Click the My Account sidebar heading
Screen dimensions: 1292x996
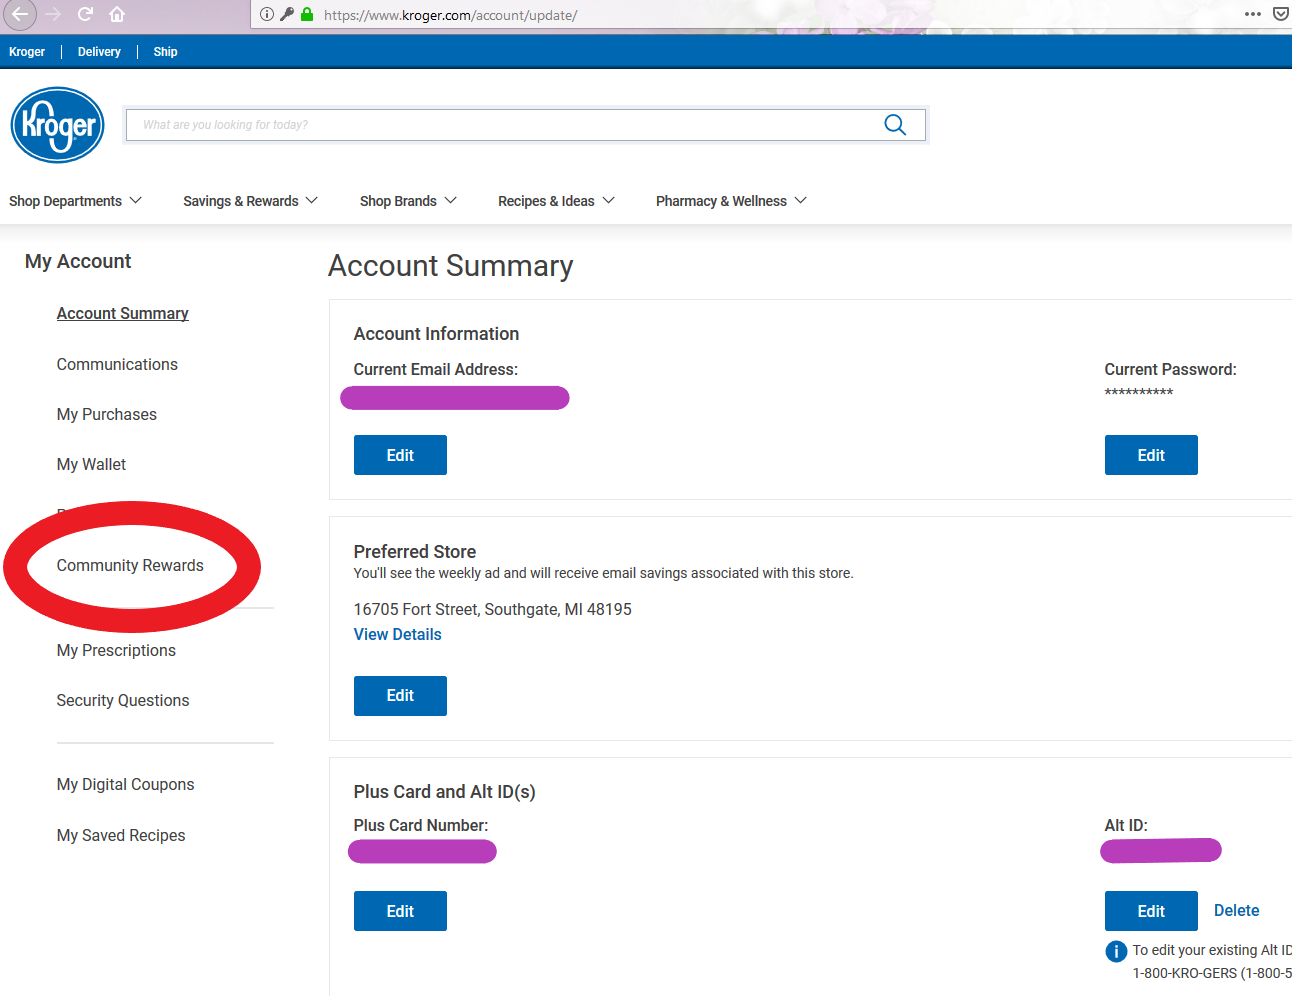pos(78,262)
